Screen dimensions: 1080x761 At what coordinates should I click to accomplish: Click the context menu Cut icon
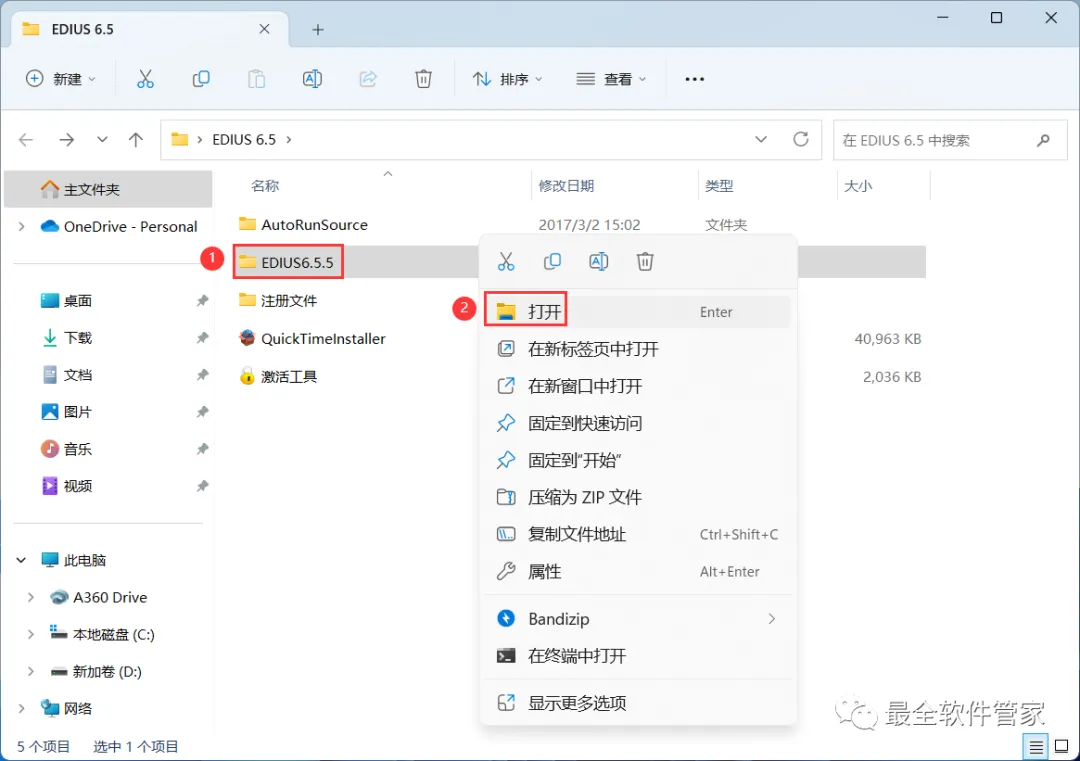pos(506,262)
